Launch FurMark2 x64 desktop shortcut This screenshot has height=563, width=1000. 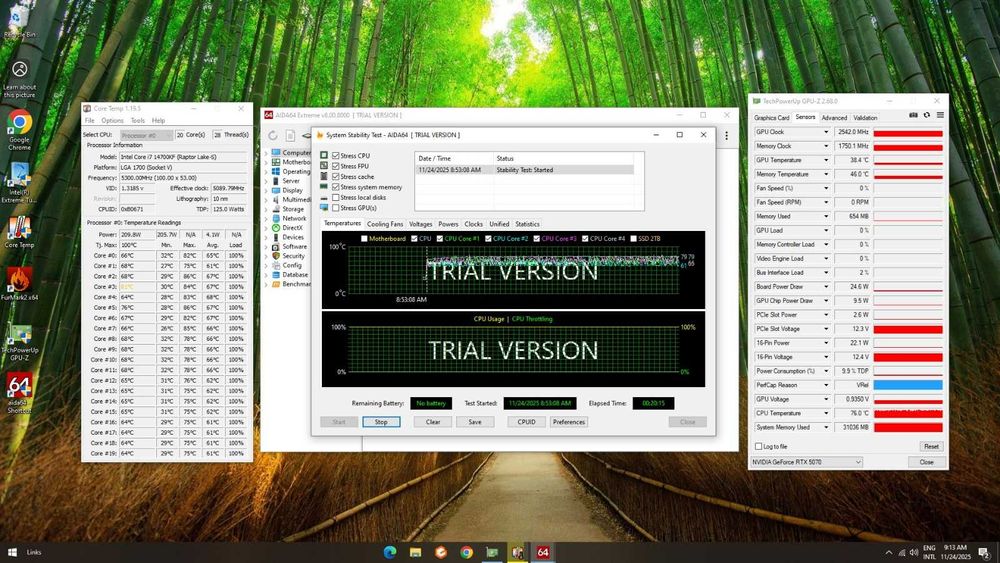click(x=19, y=284)
